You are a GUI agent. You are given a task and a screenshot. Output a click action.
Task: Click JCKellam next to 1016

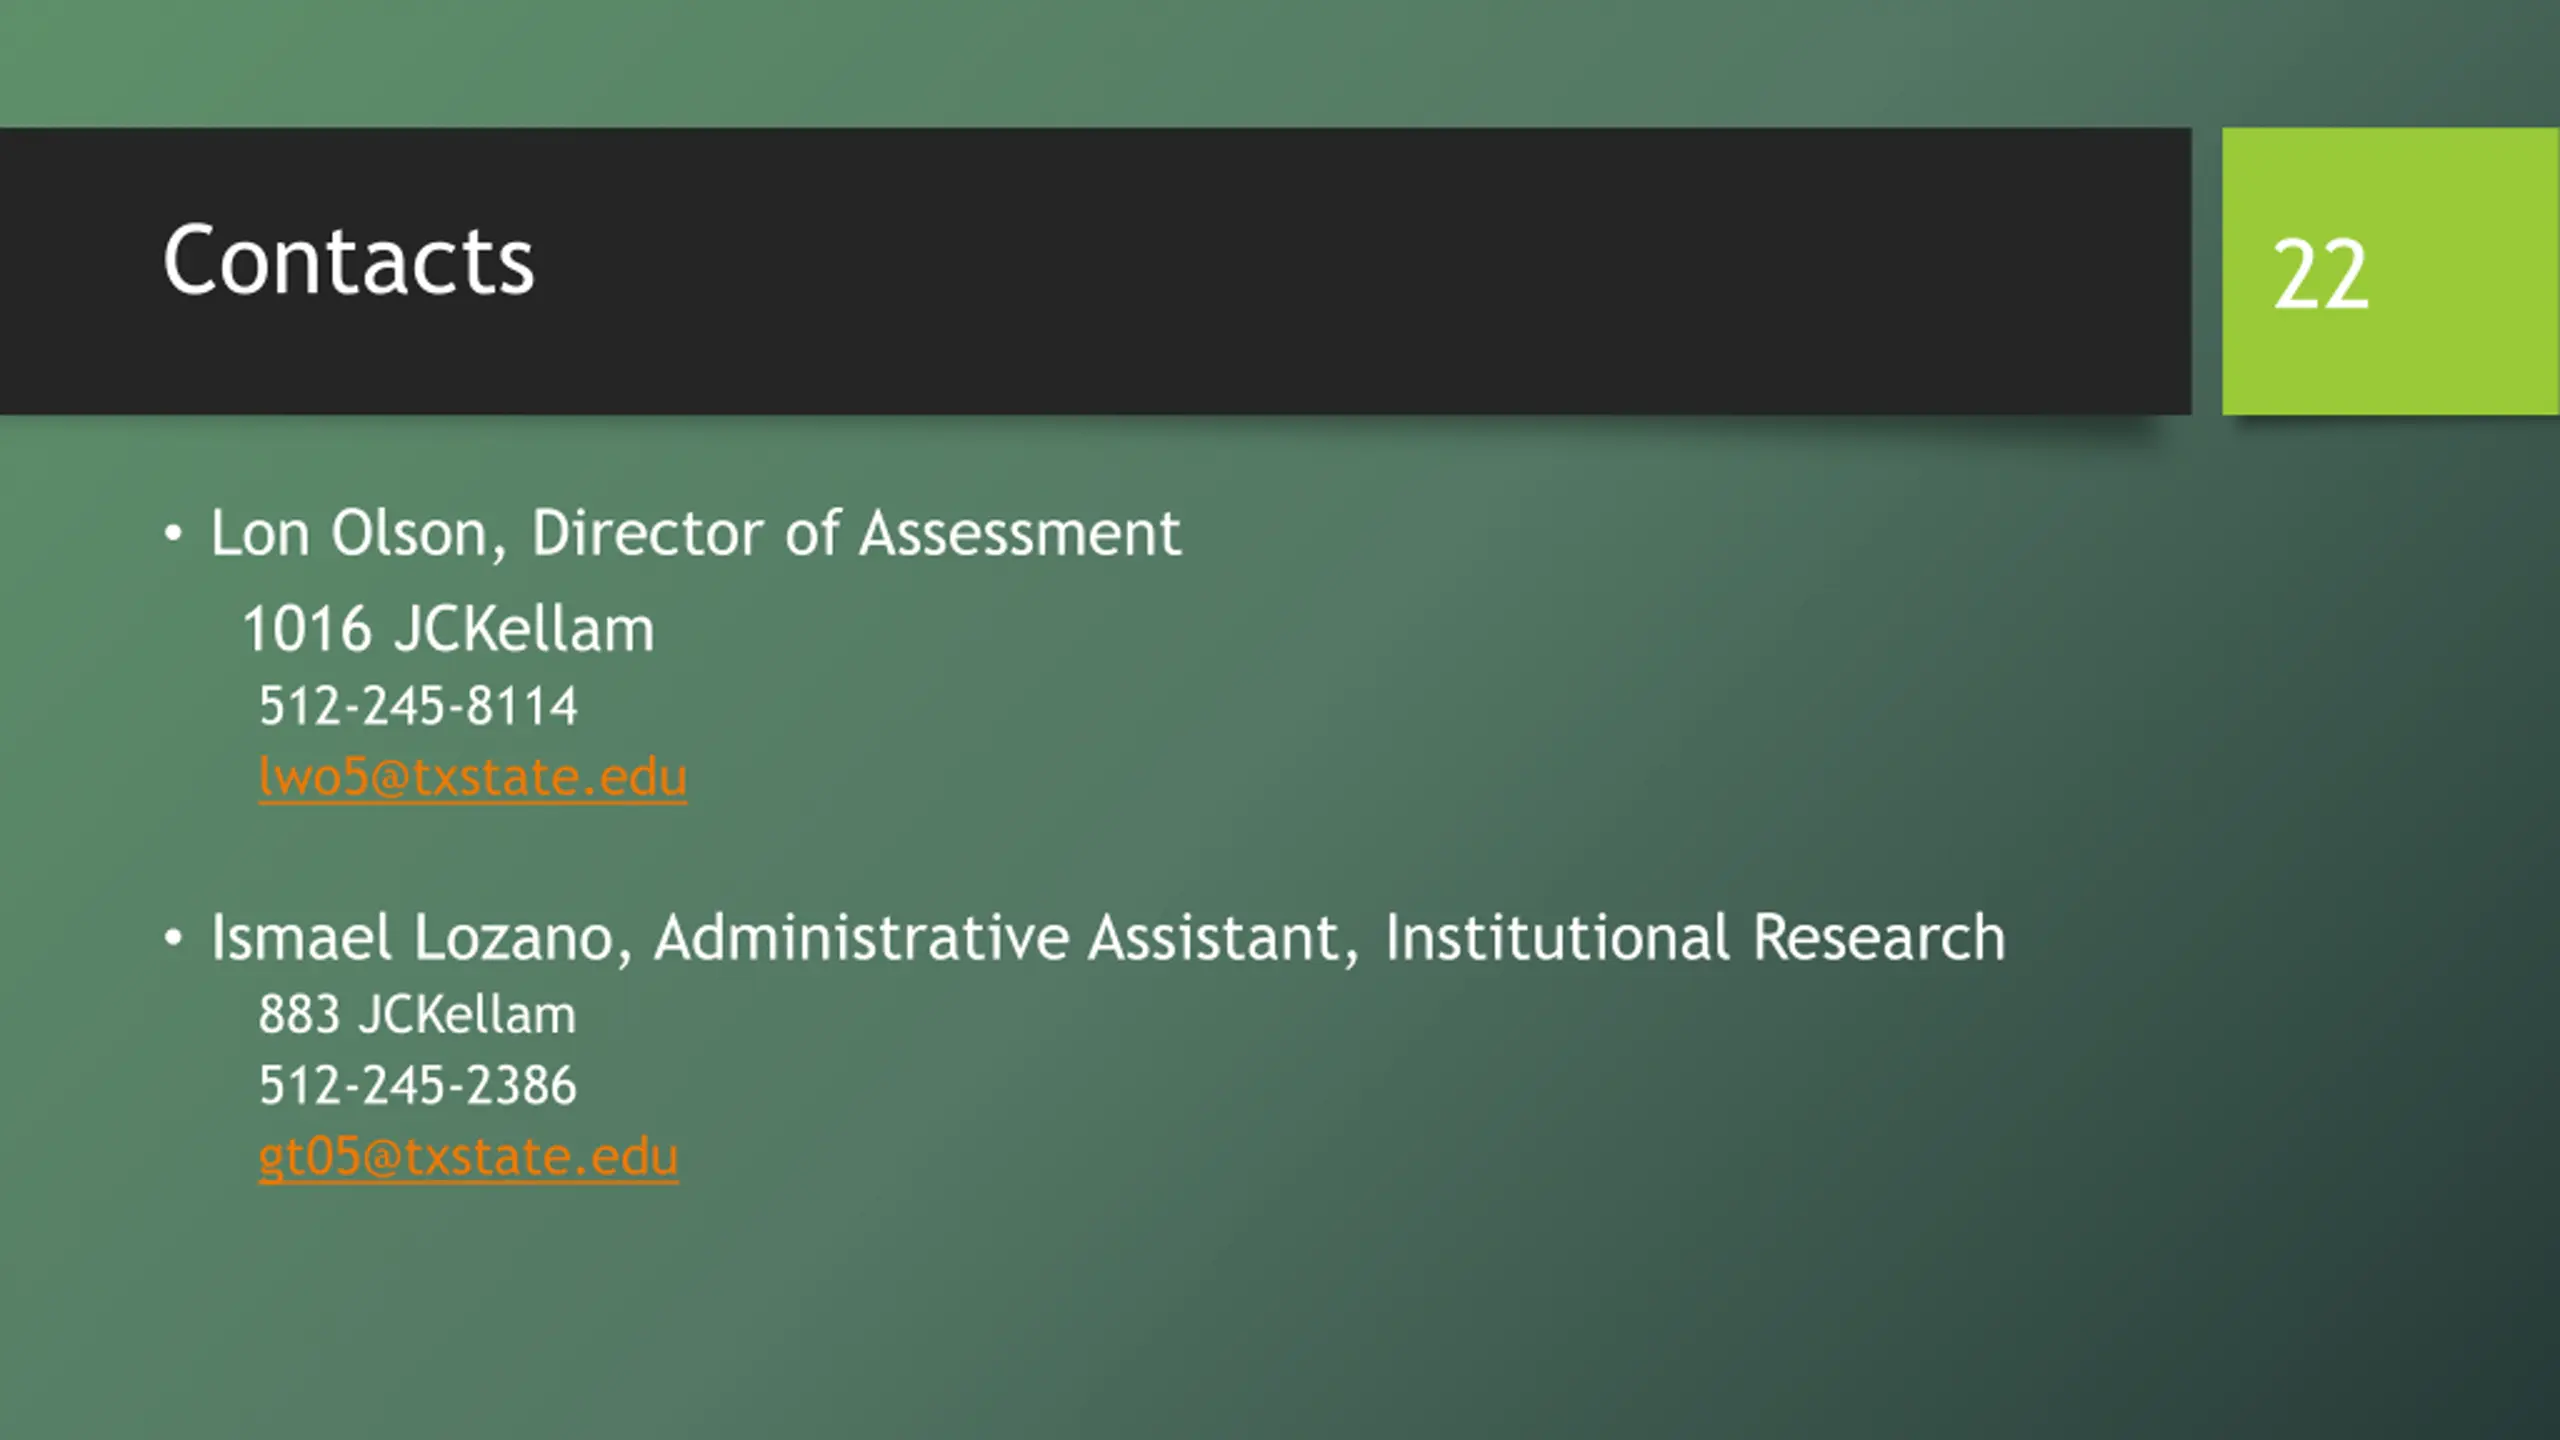point(524,630)
